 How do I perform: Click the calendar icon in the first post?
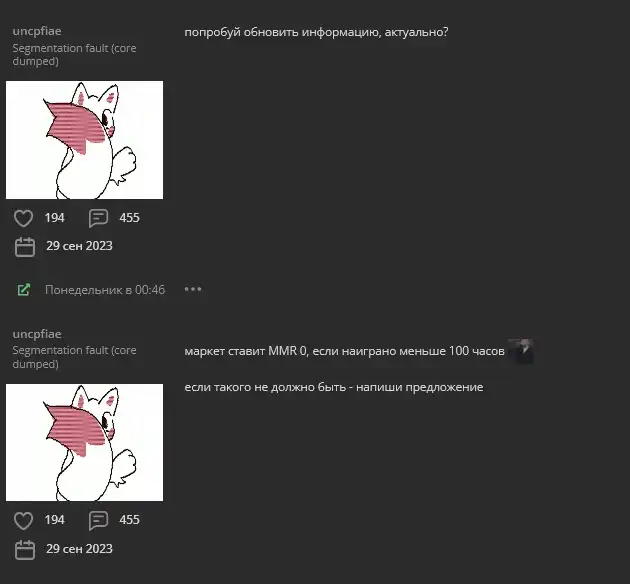(25, 247)
